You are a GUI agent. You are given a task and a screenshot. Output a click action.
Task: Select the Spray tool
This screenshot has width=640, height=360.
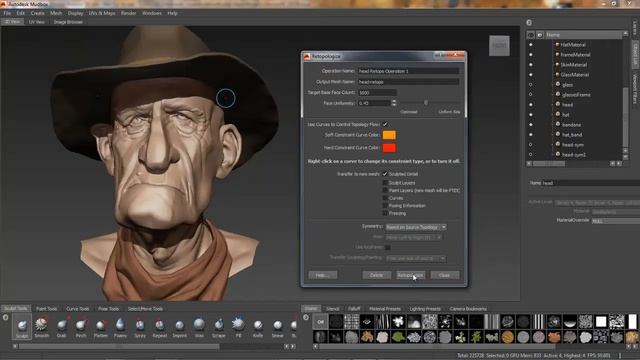tap(140, 327)
